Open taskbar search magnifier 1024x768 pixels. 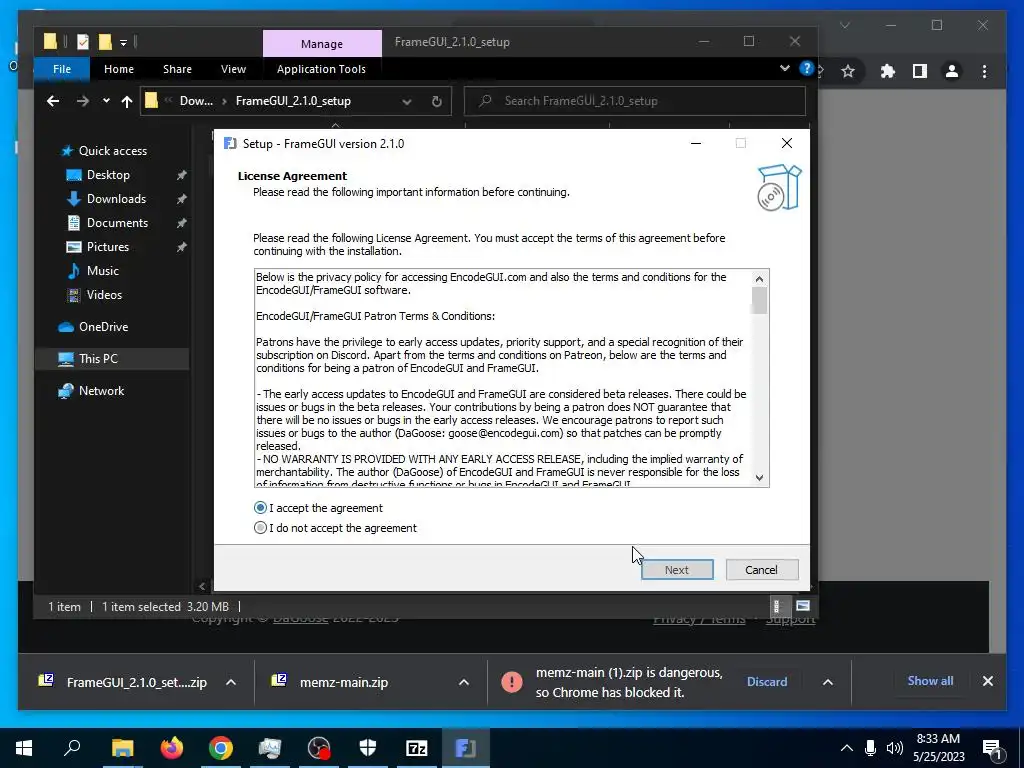tap(72, 748)
